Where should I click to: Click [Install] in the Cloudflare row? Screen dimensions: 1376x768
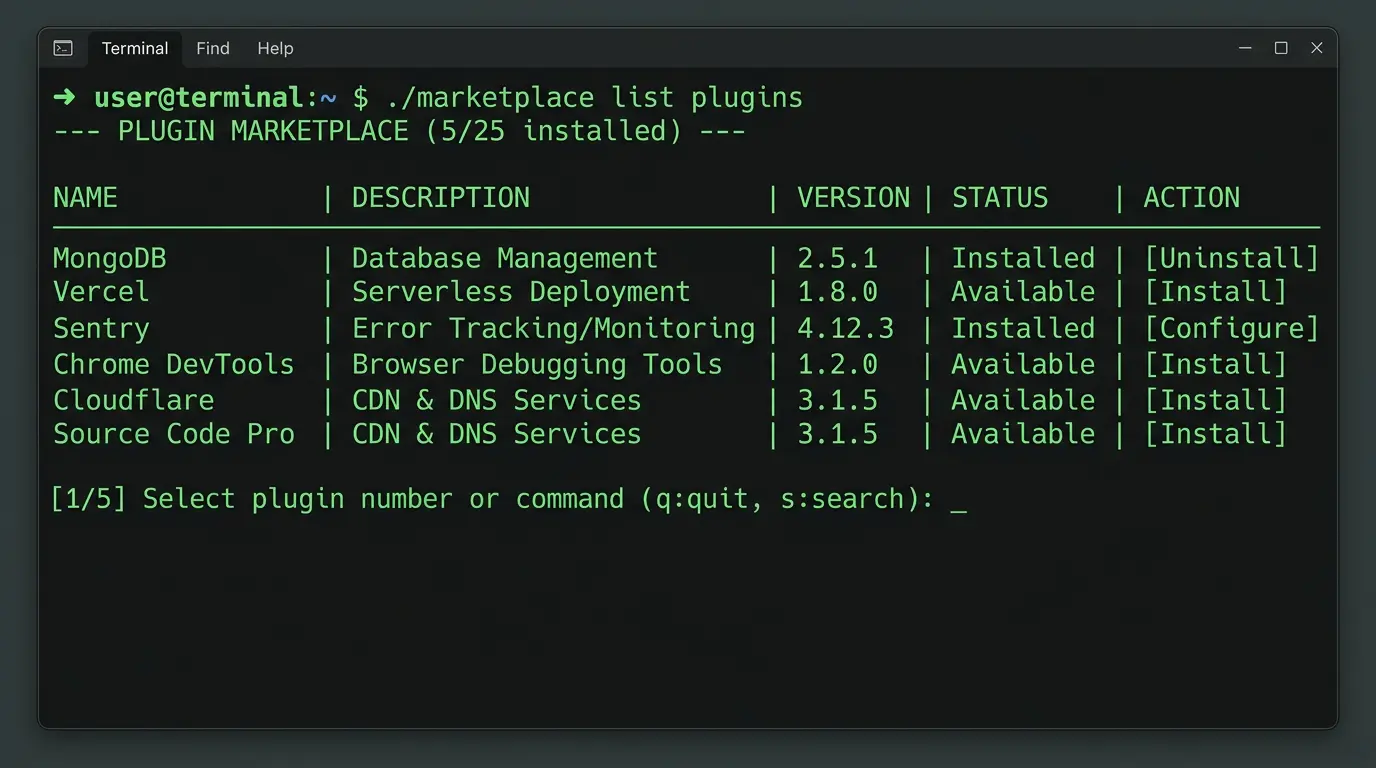(x=1215, y=400)
